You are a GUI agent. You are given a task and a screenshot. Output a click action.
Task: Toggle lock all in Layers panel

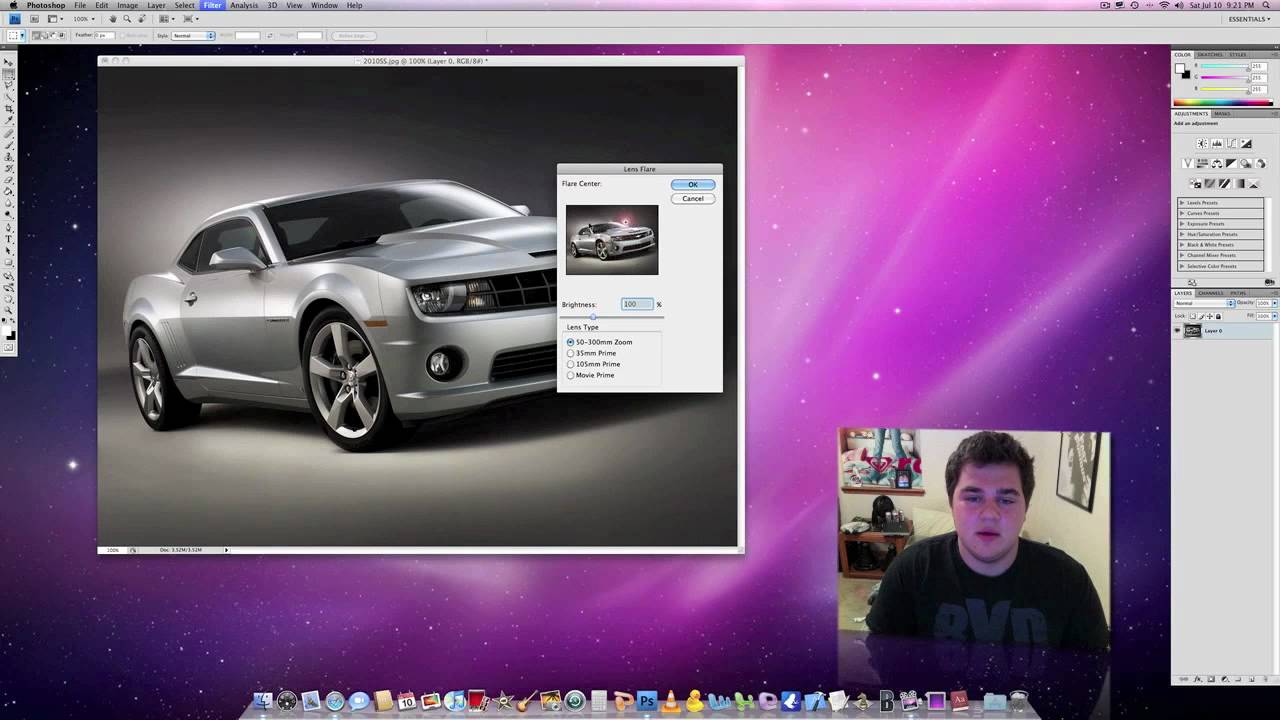[1218, 316]
